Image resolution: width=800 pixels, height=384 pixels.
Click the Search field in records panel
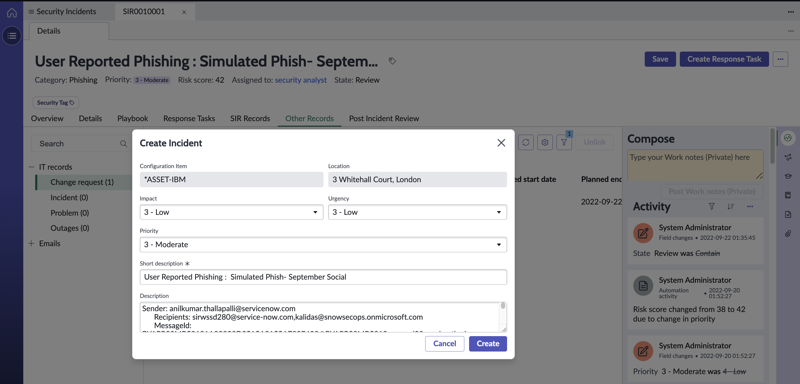pyautogui.click(x=82, y=144)
